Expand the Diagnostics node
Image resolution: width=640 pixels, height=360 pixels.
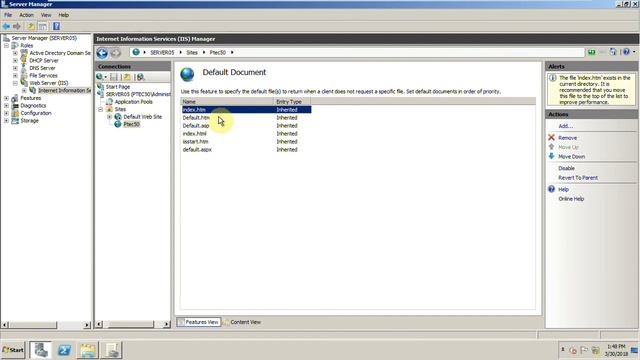tap(7, 106)
